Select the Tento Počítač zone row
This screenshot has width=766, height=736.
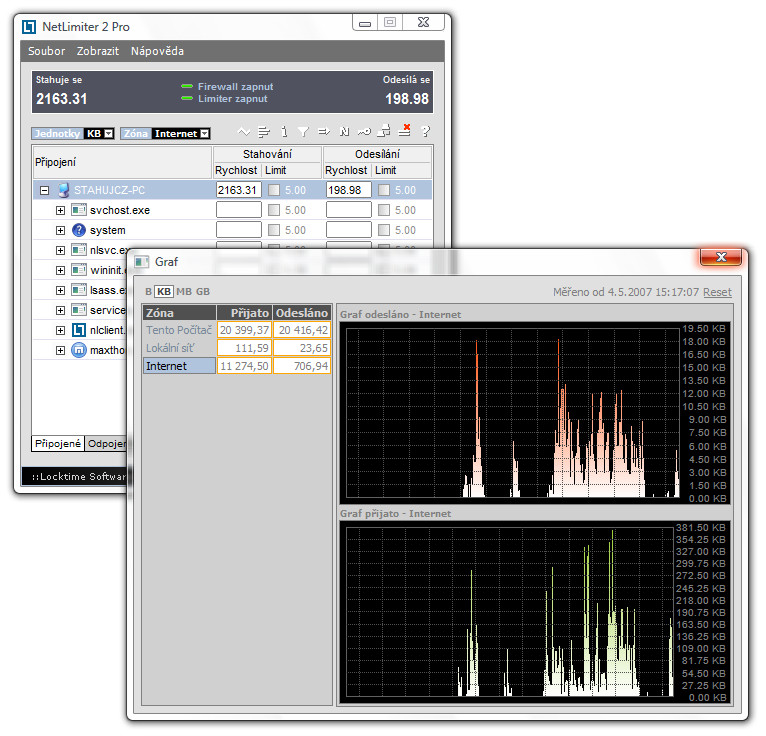pos(179,330)
